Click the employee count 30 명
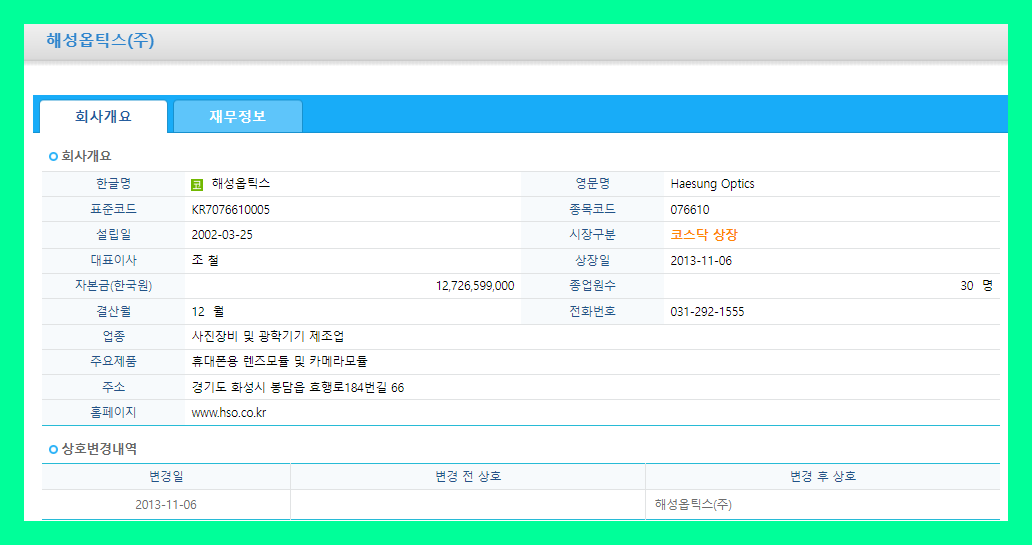The image size is (1032, 545). pos(976,286)
